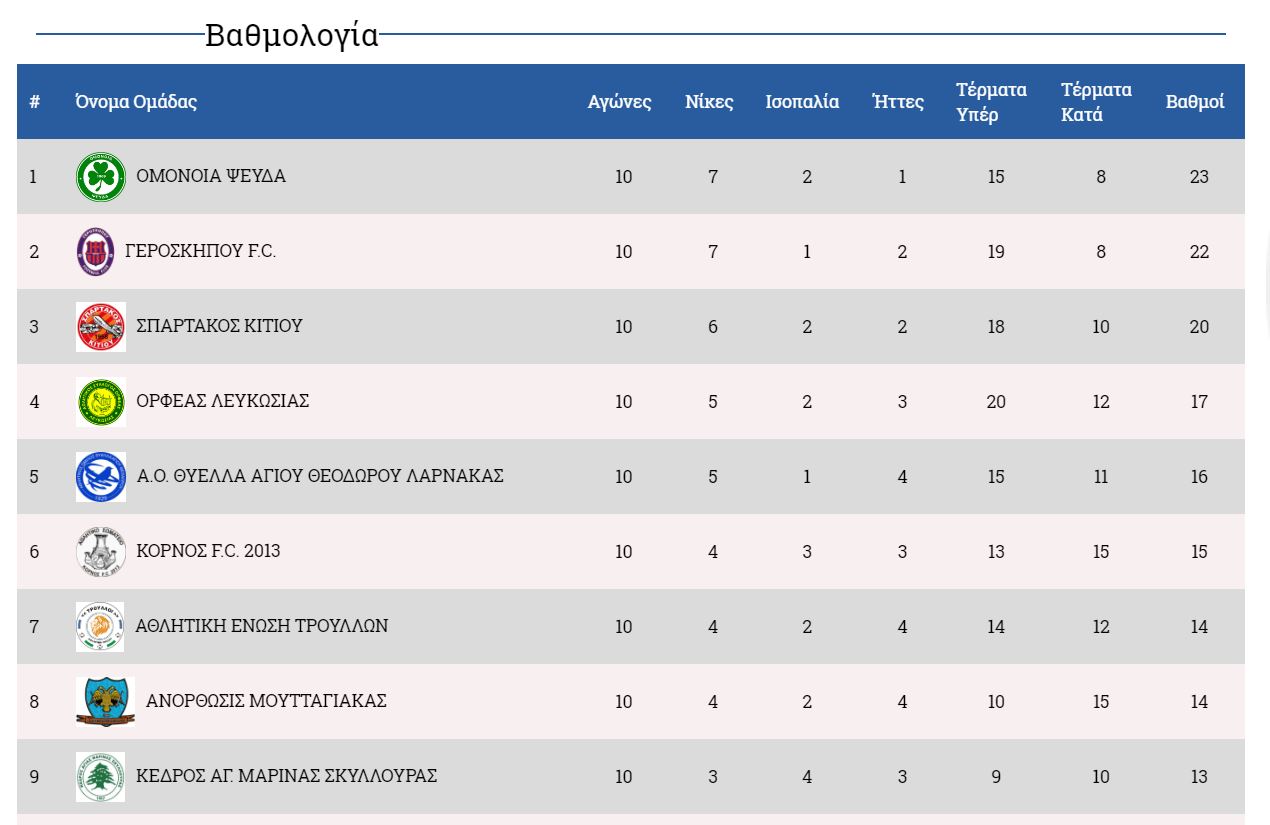Click the Geroskipou F.C. purple crest
1270x825 pixels.
[95, 252]
